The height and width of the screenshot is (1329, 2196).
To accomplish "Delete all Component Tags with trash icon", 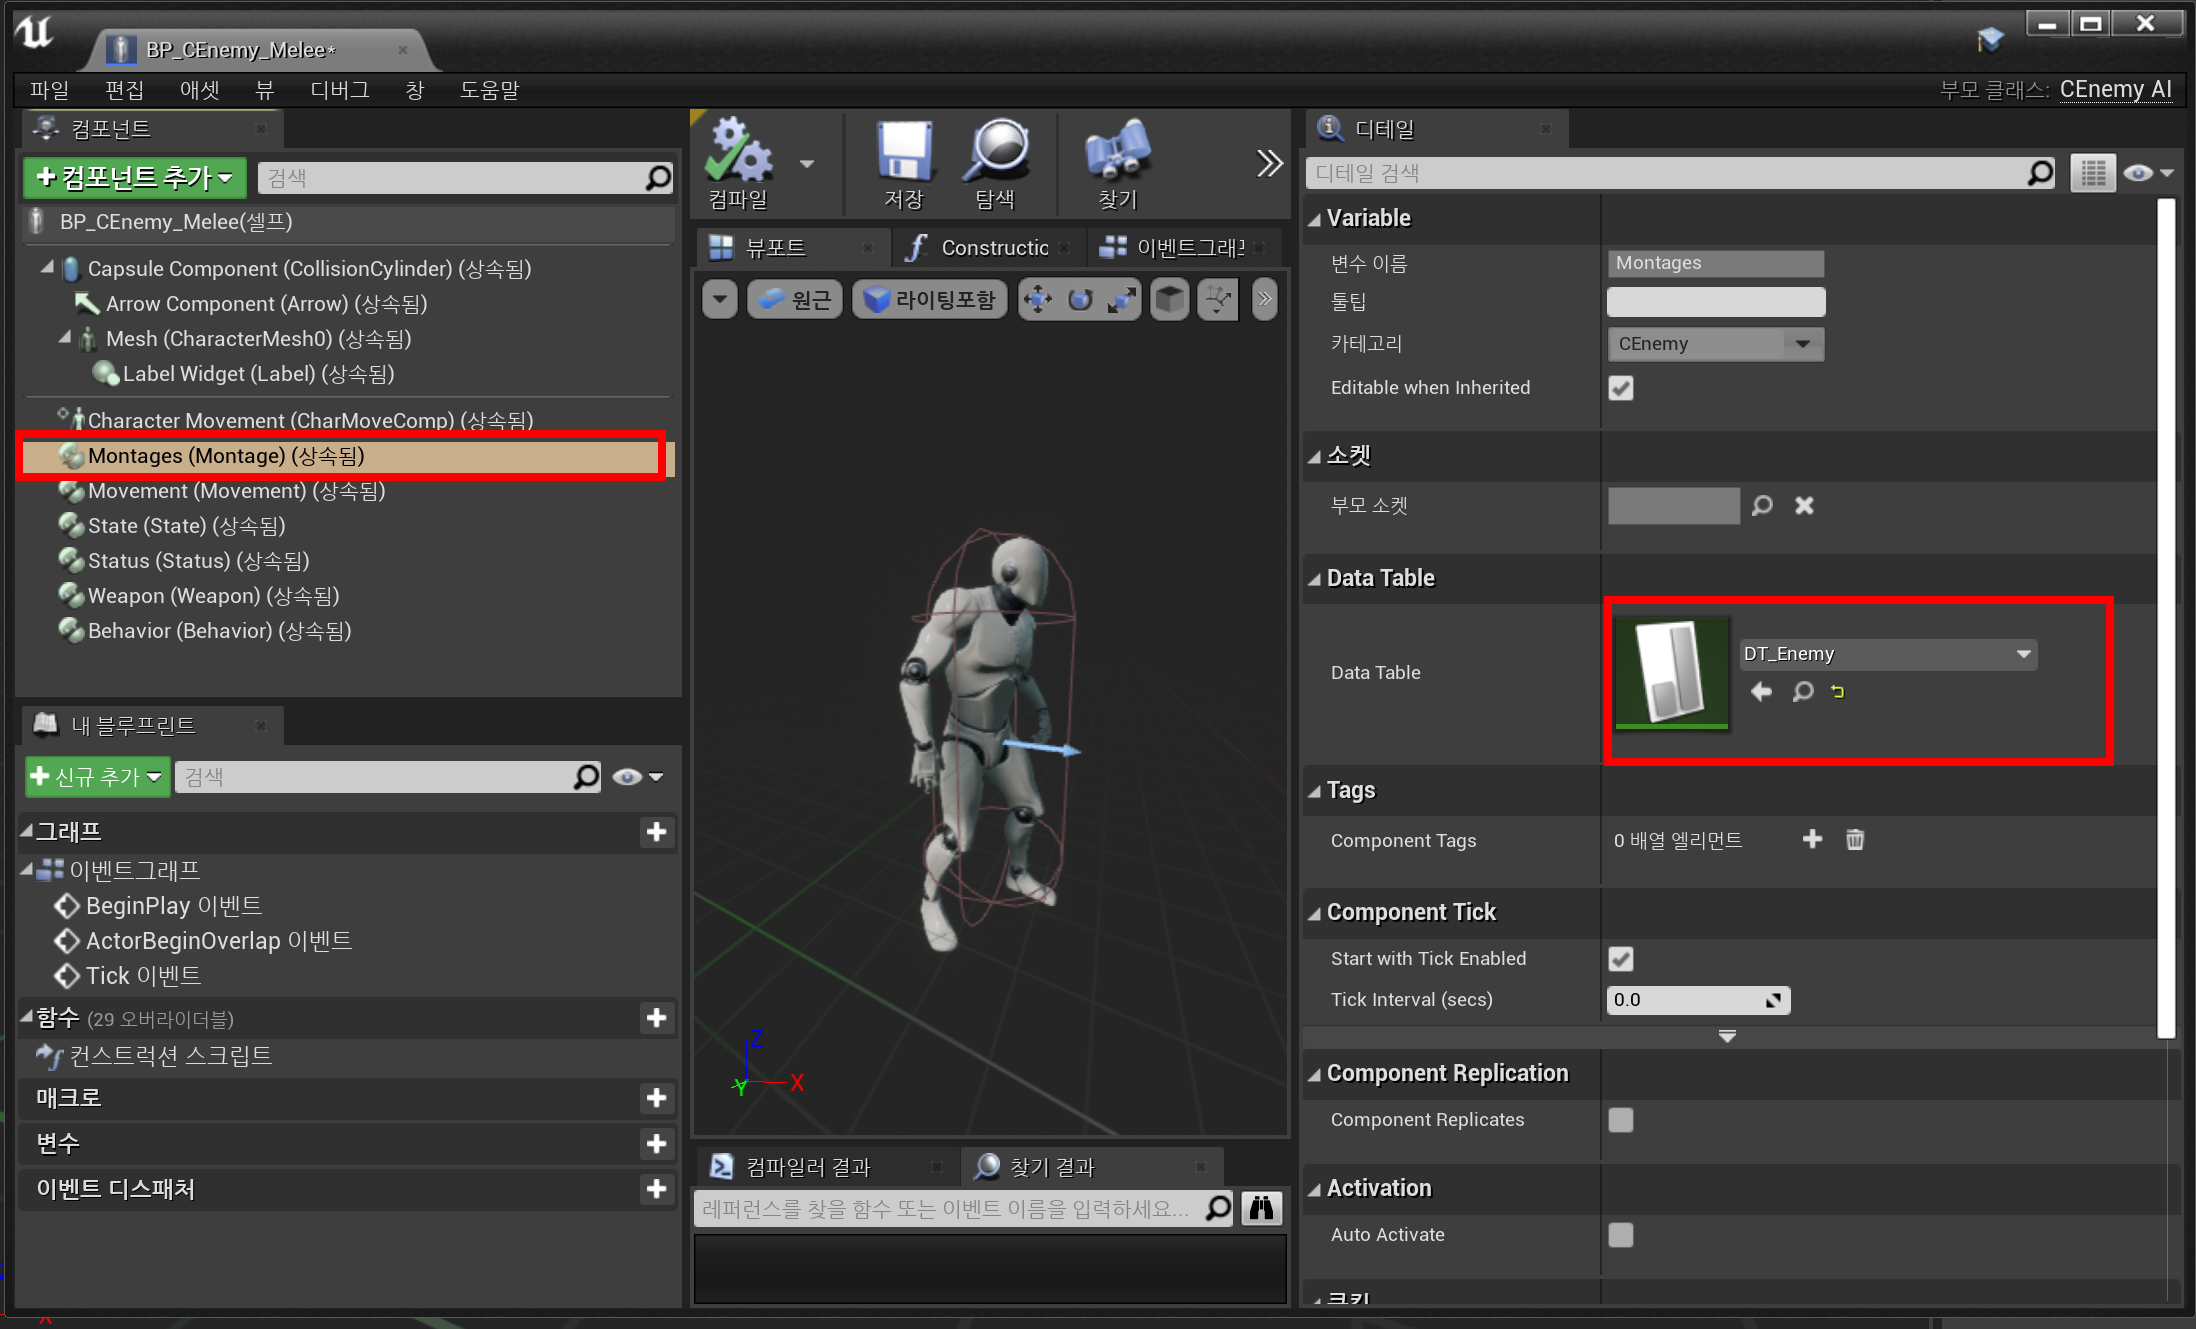I will click(1854, 840).
